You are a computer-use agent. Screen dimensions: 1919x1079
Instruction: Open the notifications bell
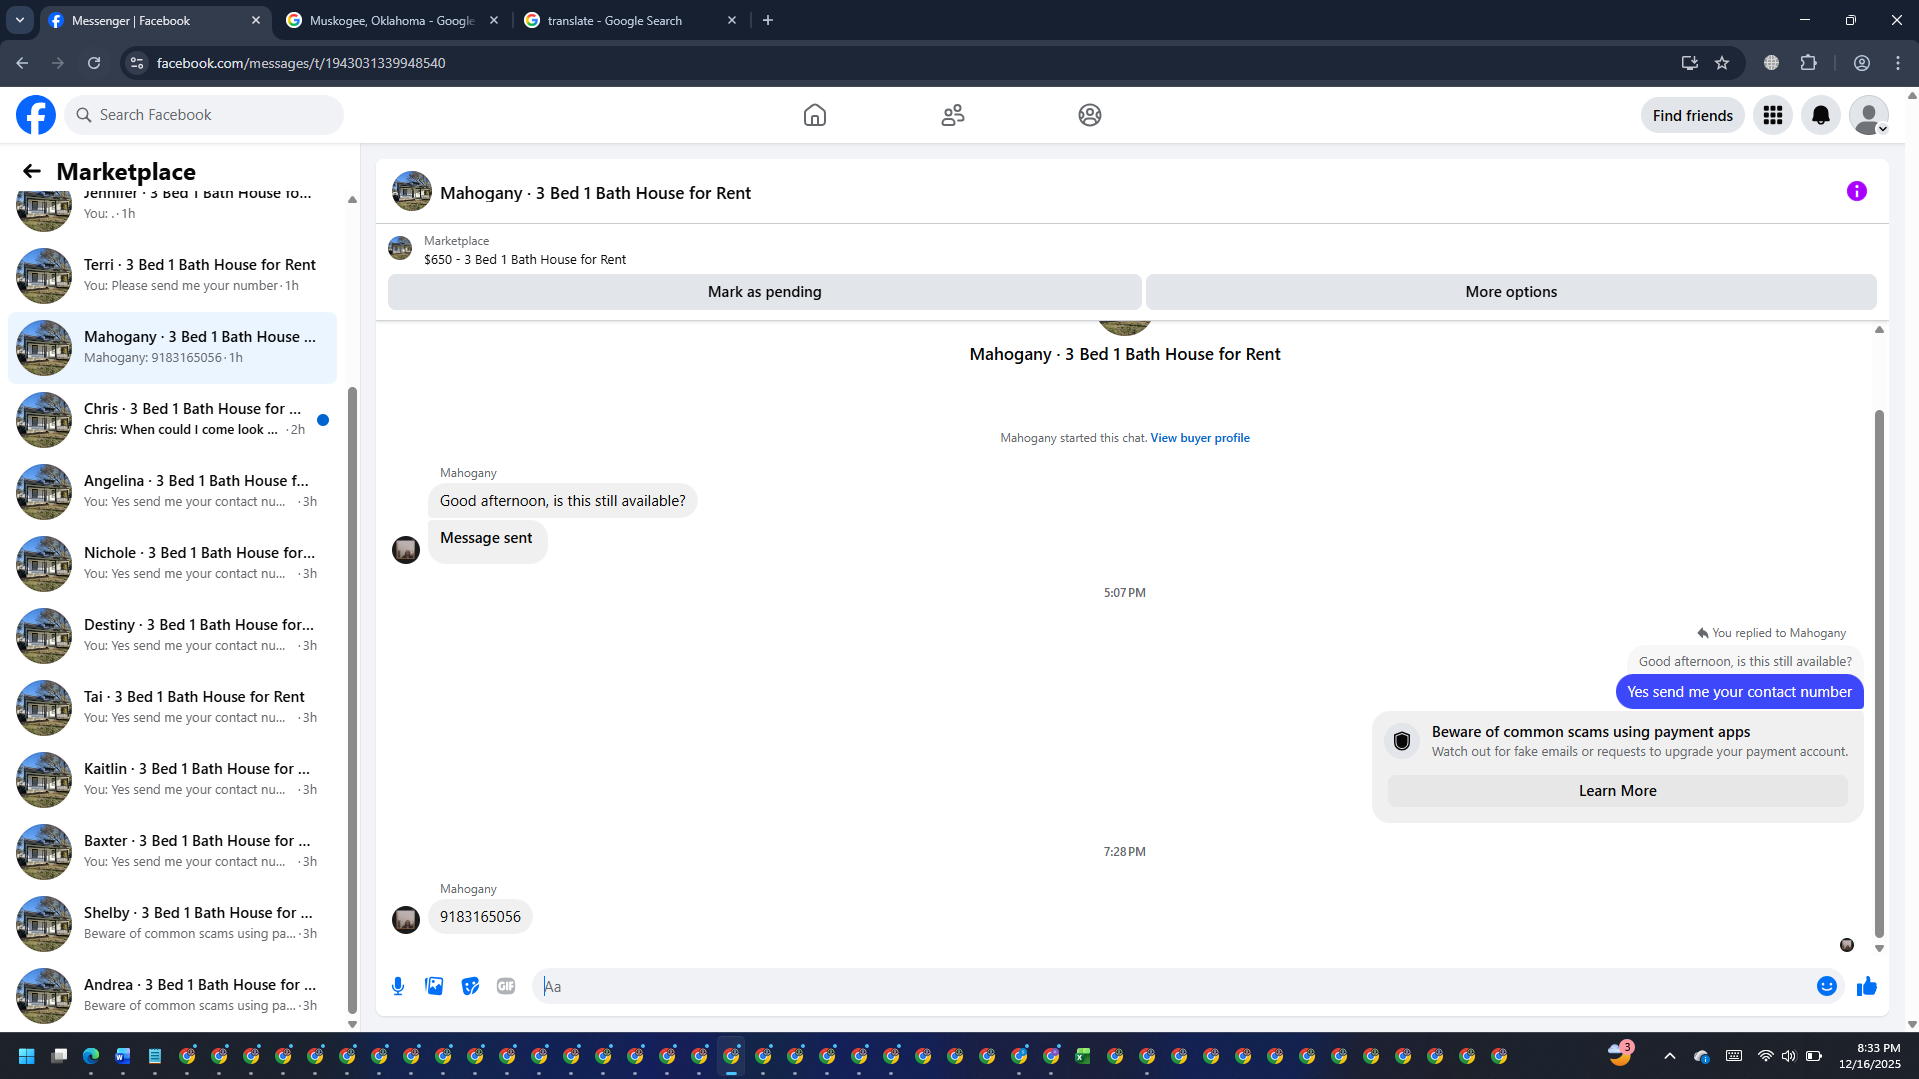(1821, 115)
